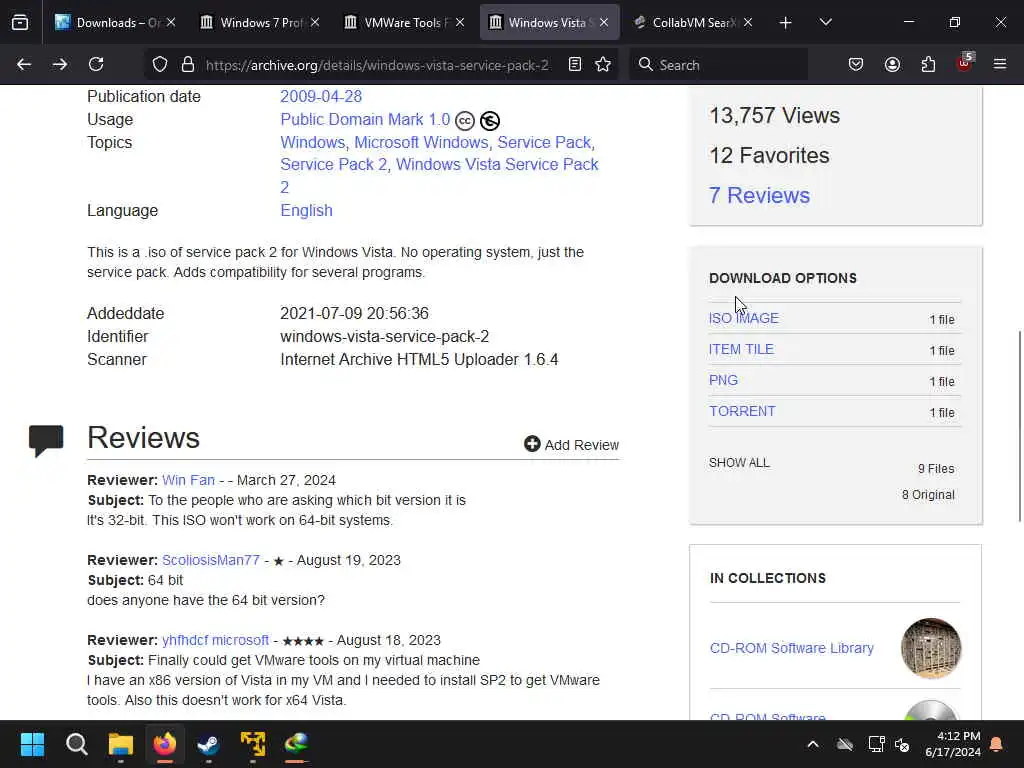This screenshot has height=768, width=1024.
Task: Click the page vertical scrollbar thumb
Action: click(1019, 426)
